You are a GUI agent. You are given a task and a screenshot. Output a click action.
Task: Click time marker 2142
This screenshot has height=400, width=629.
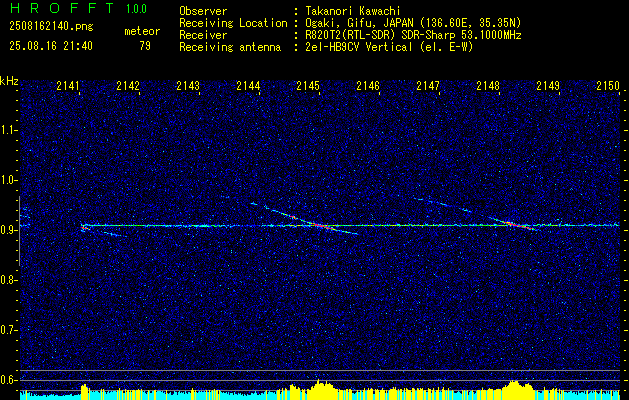tap(128, 85)
